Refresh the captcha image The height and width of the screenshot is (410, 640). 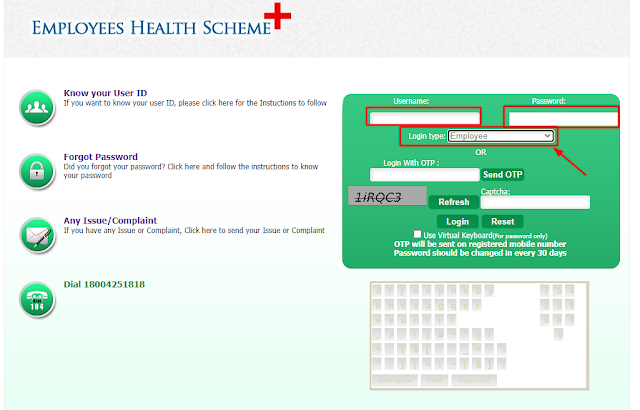tap(454, 202)
